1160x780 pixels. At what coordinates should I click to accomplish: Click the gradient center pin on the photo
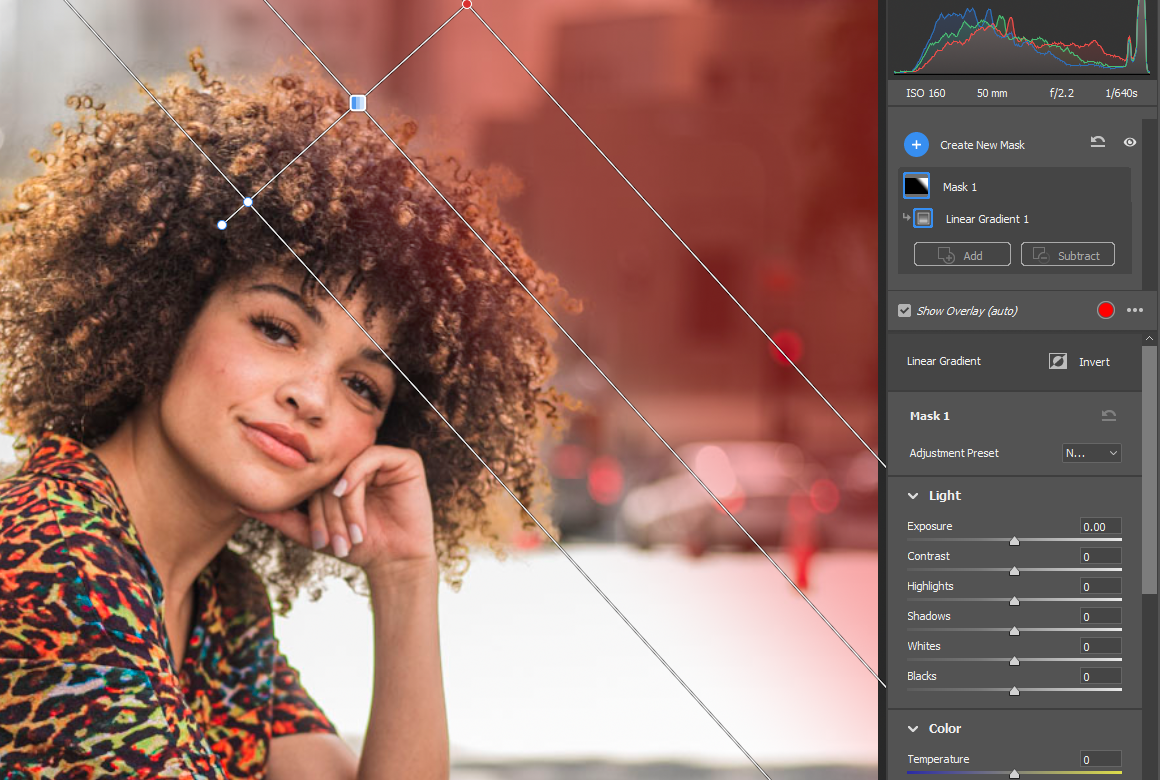[x=358, y=103]
